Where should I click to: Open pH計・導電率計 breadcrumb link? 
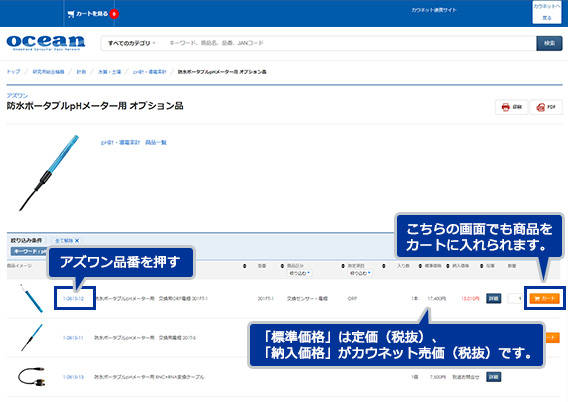[x=149, y=72]
